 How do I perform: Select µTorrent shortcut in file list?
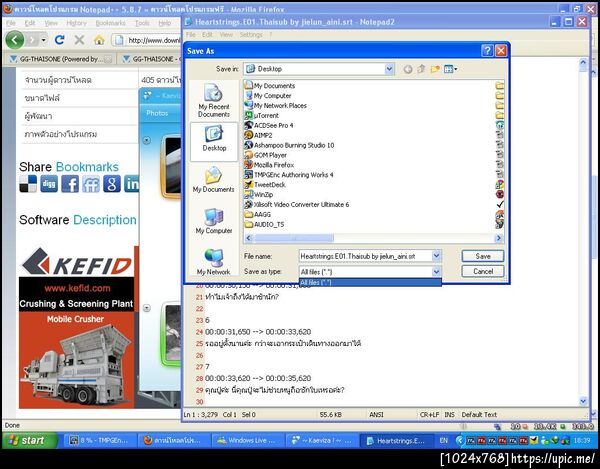pos(262,116)
